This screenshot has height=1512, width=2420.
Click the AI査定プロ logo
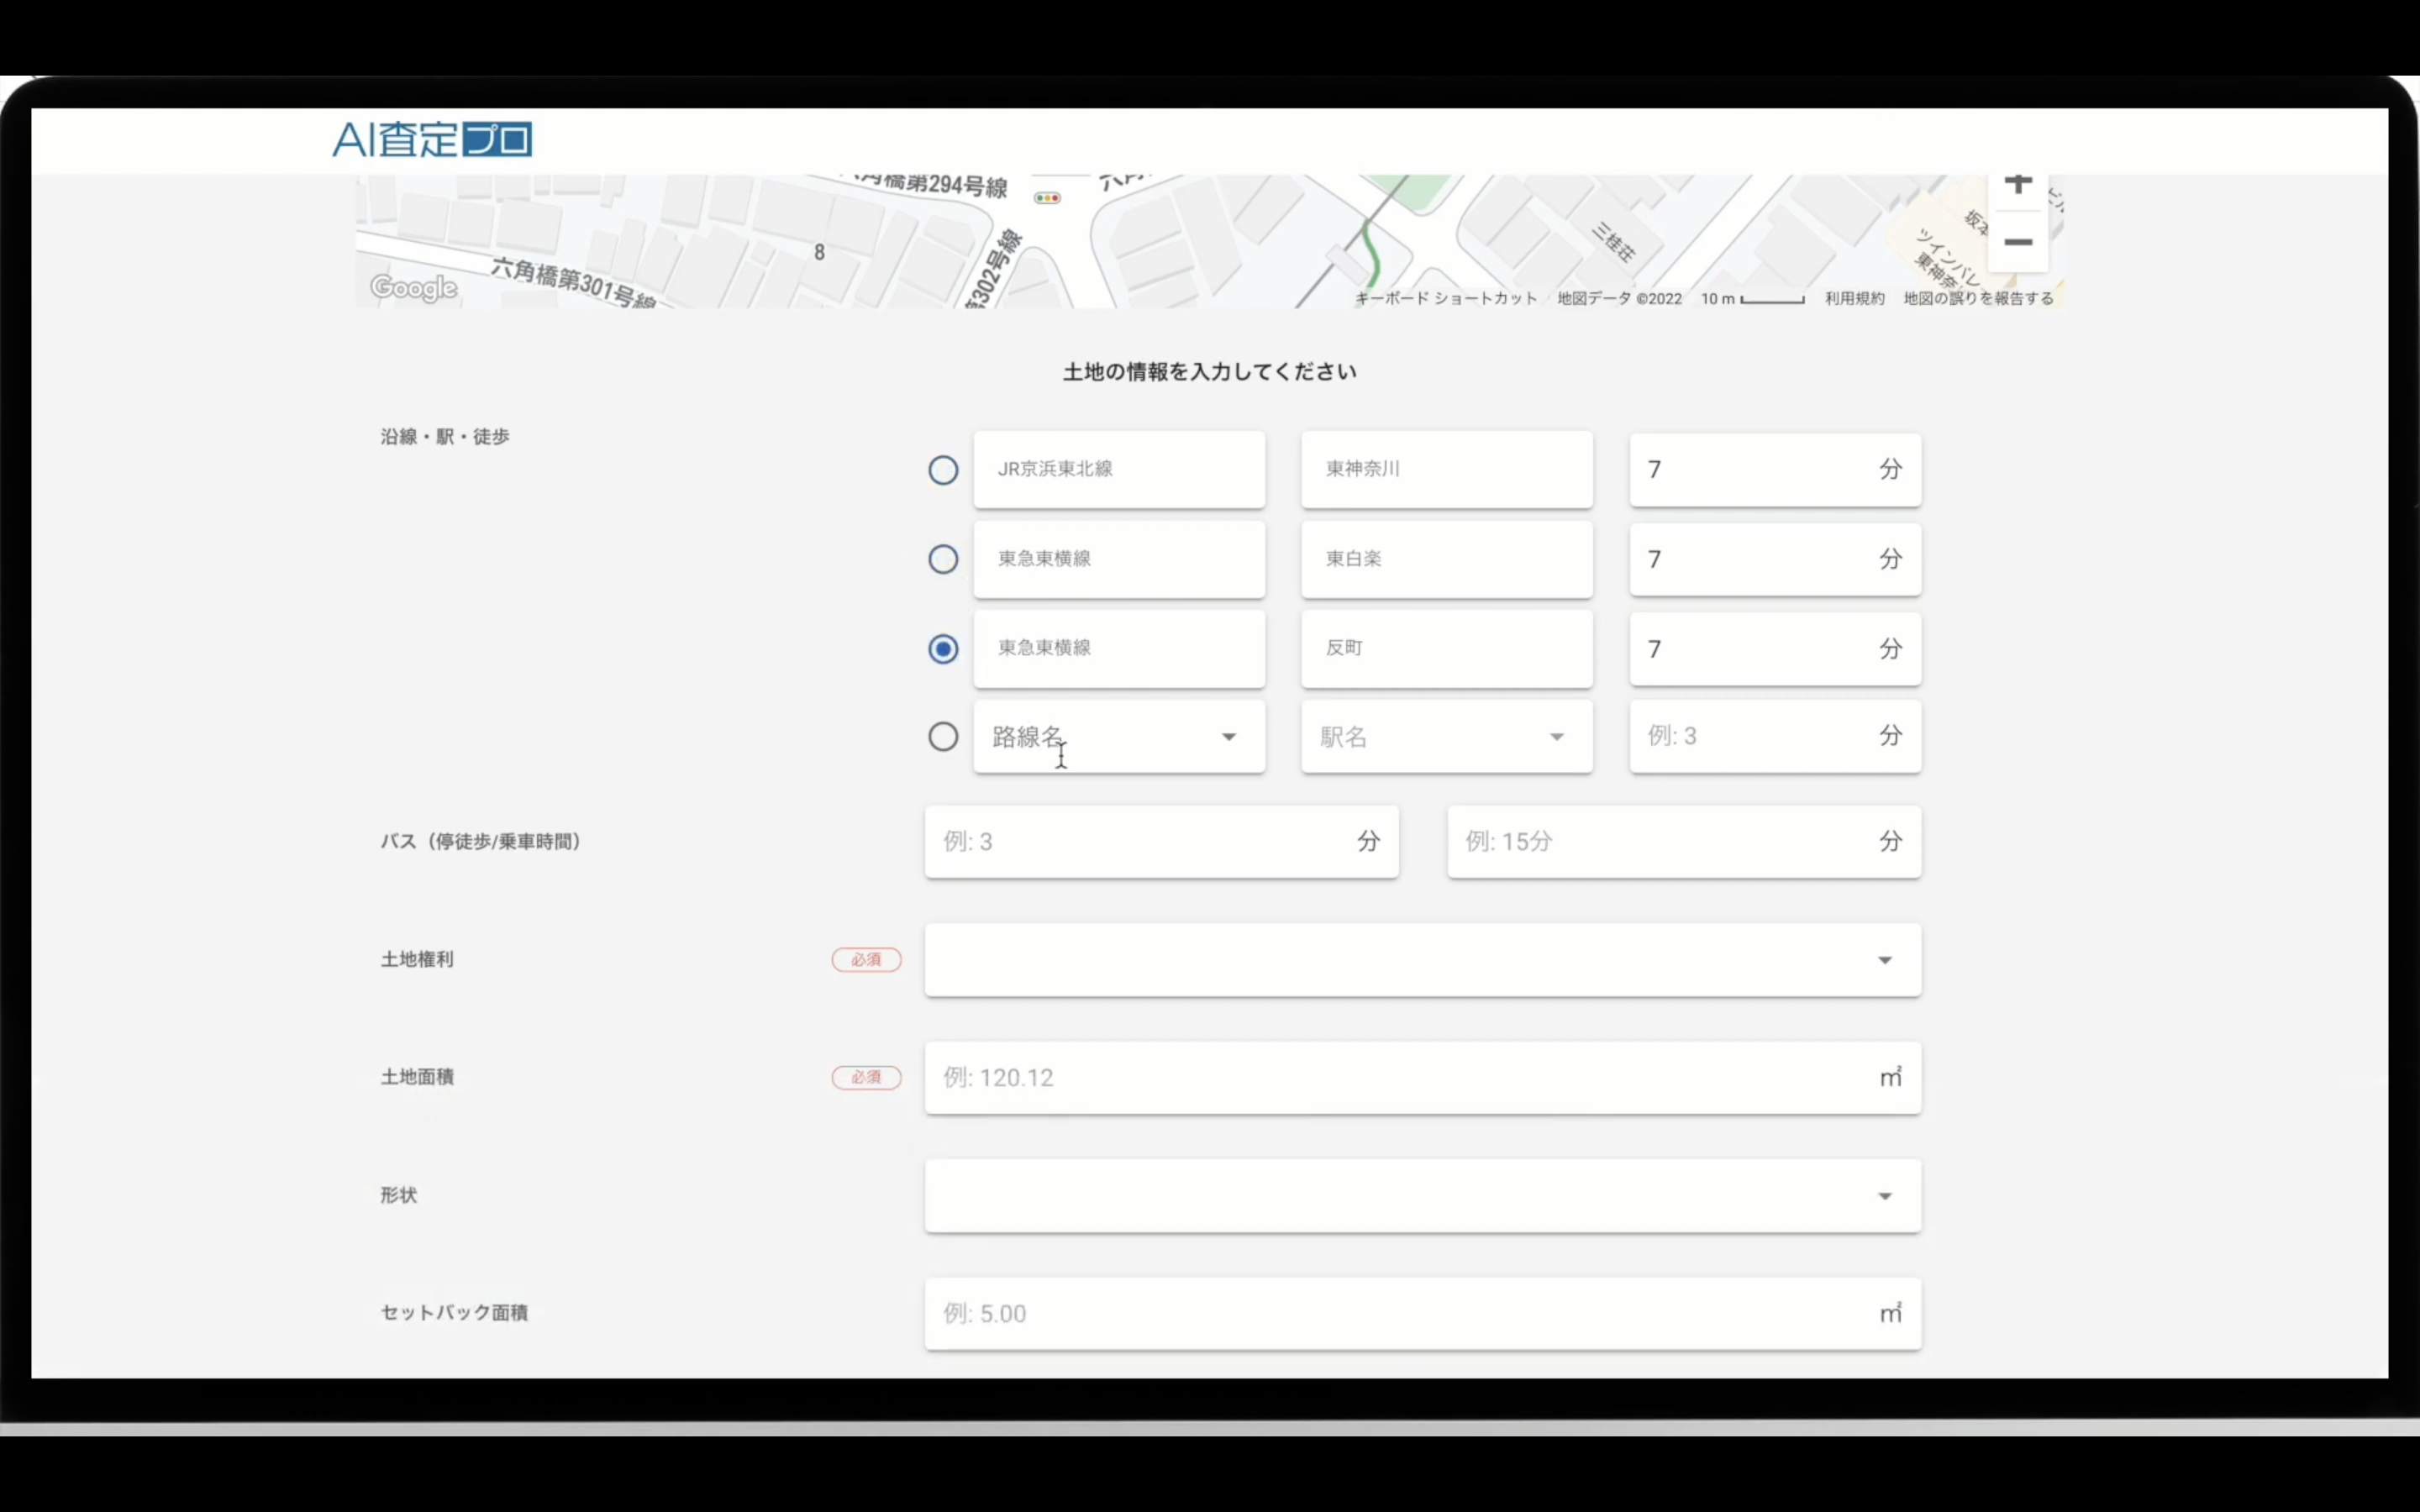click(x=432, y=139)
